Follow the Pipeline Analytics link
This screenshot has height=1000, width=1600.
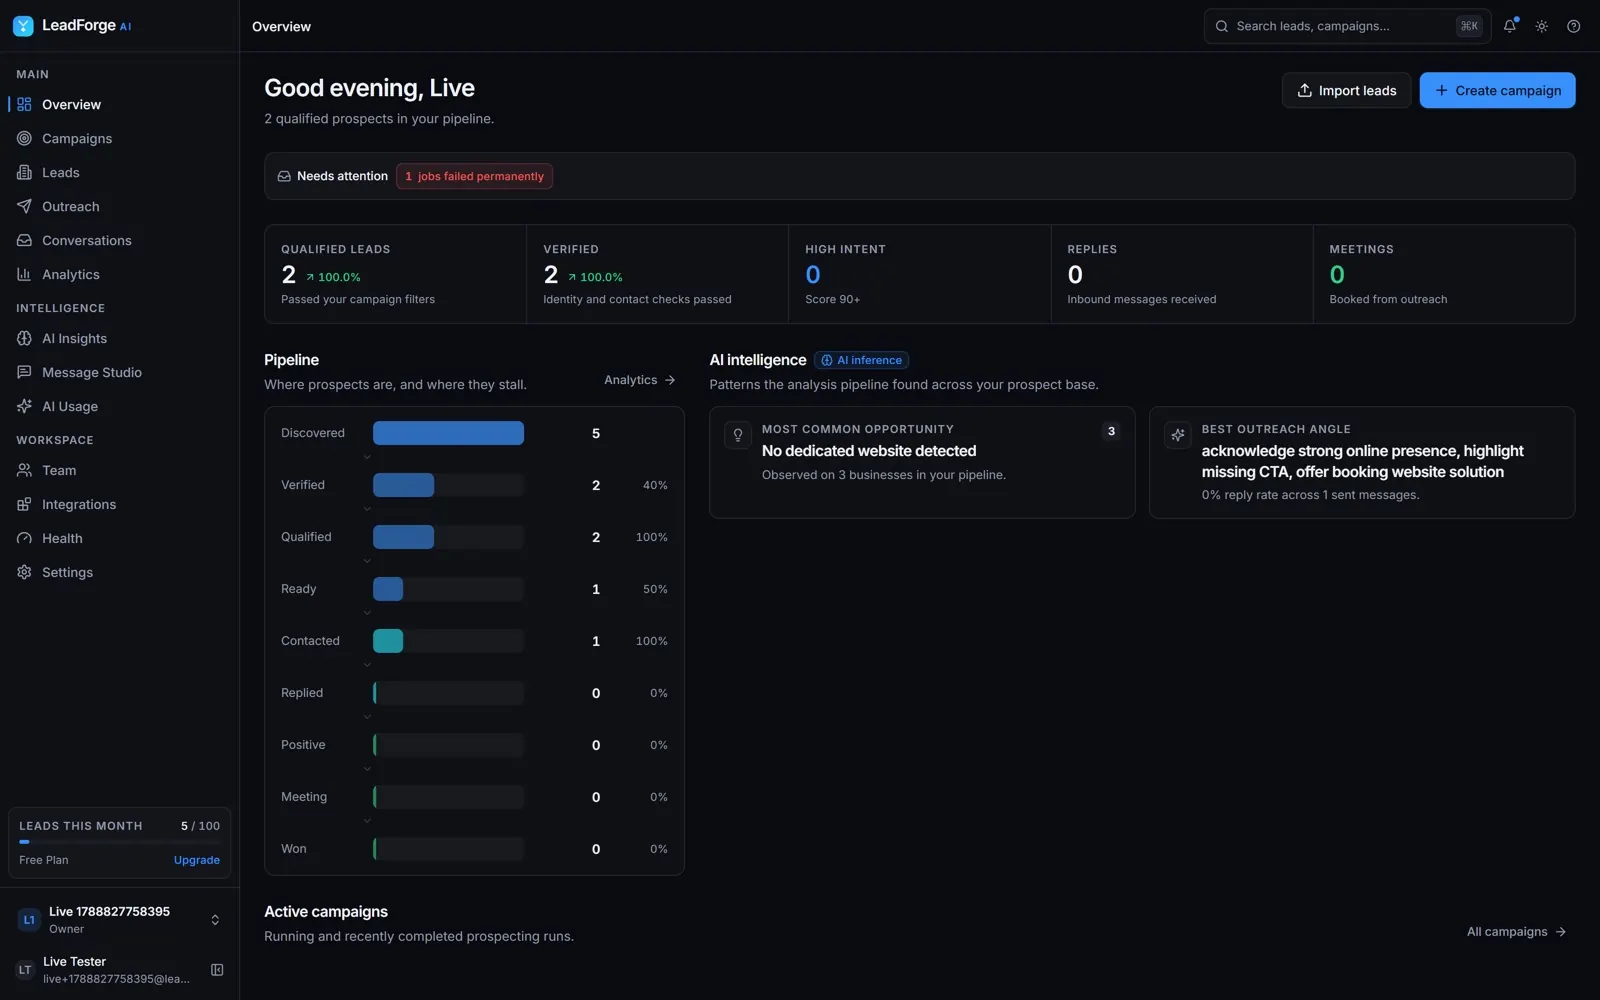[x=640, y=380]
